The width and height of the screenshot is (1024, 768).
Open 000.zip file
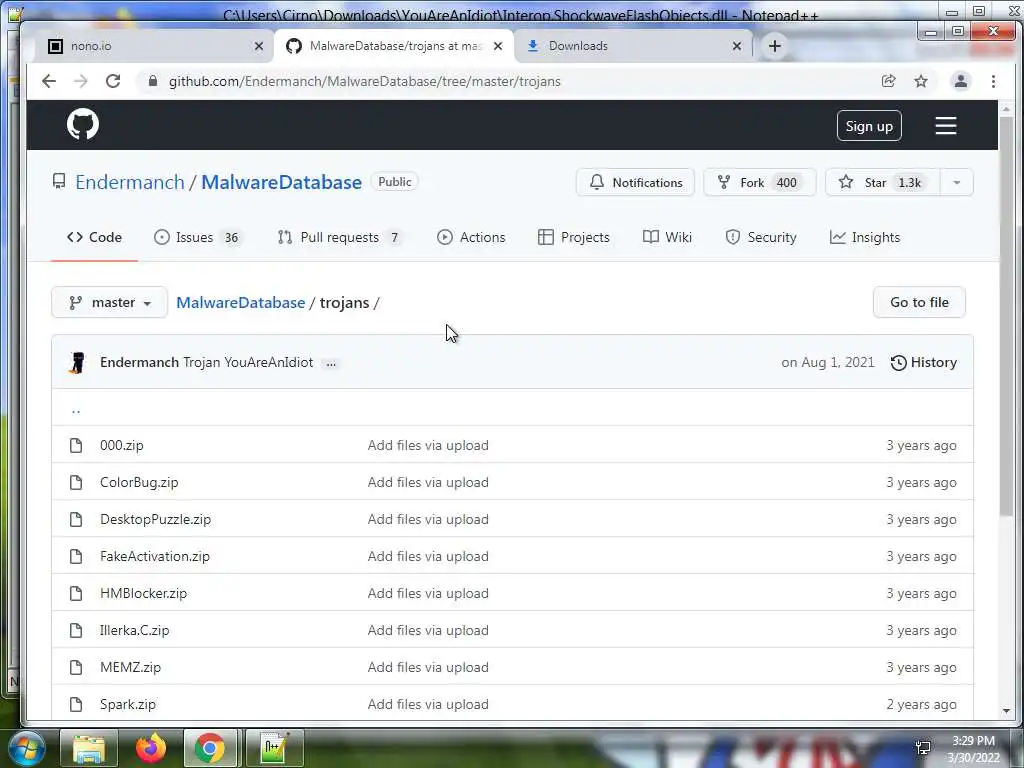(x=121, y=445)
